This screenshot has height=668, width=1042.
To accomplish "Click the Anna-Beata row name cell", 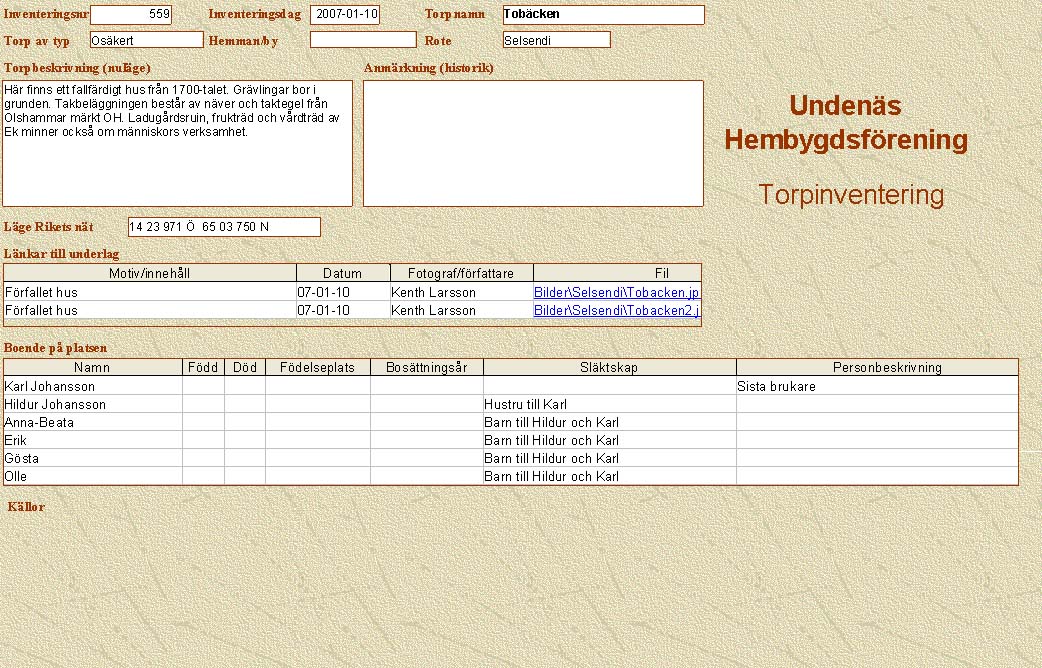I will 93,422.
